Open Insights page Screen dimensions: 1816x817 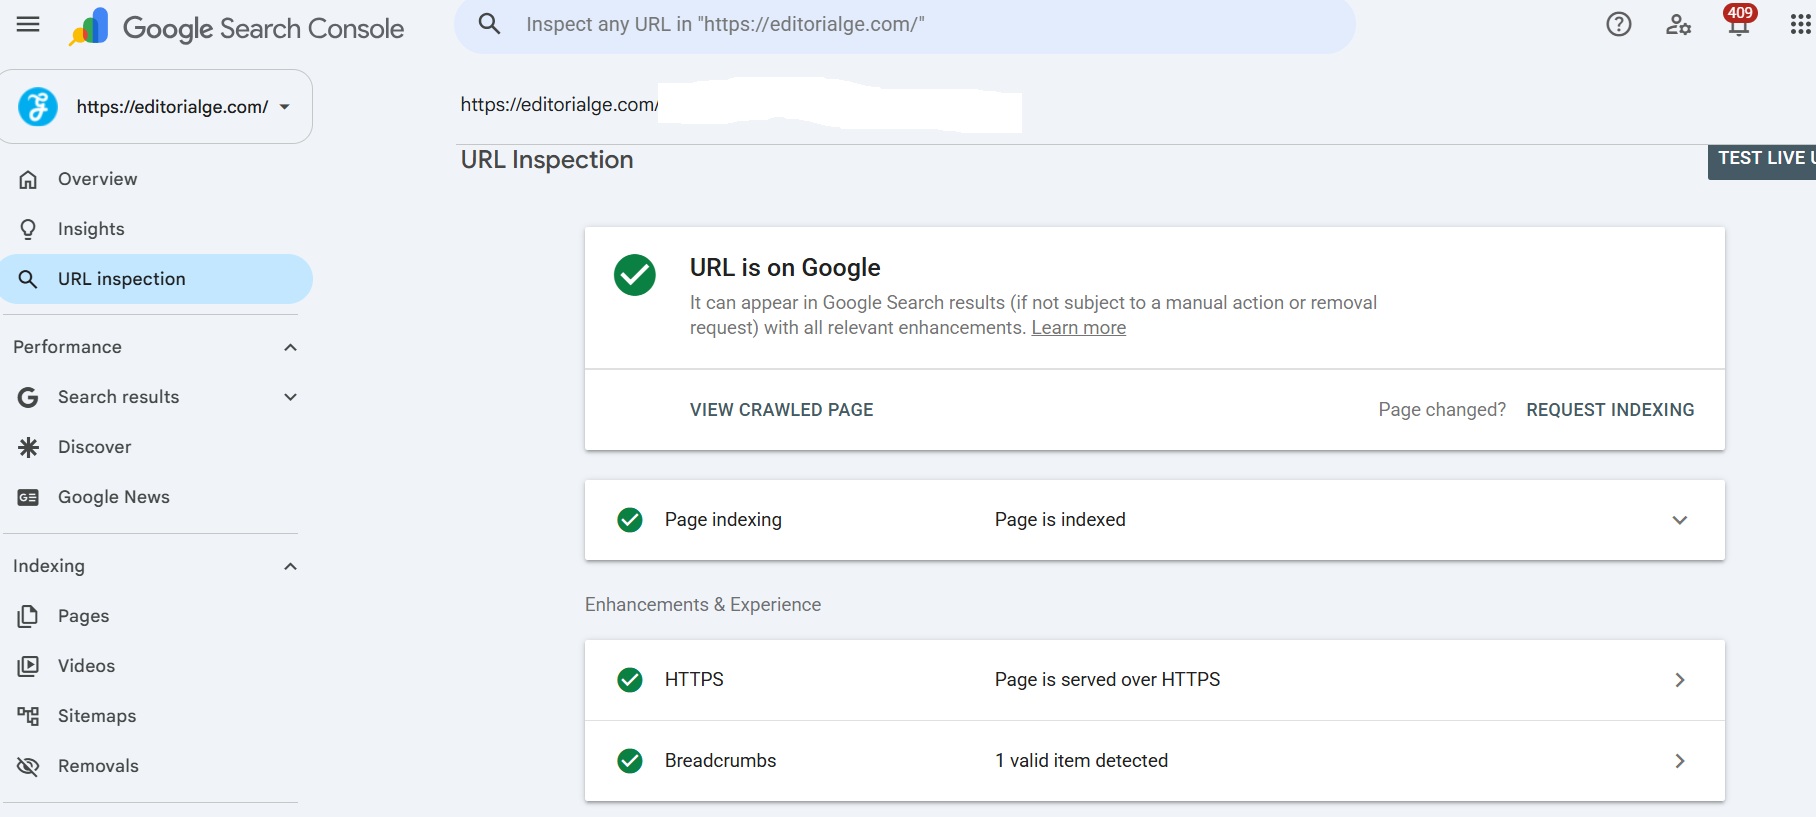click(x=156, y=229)
